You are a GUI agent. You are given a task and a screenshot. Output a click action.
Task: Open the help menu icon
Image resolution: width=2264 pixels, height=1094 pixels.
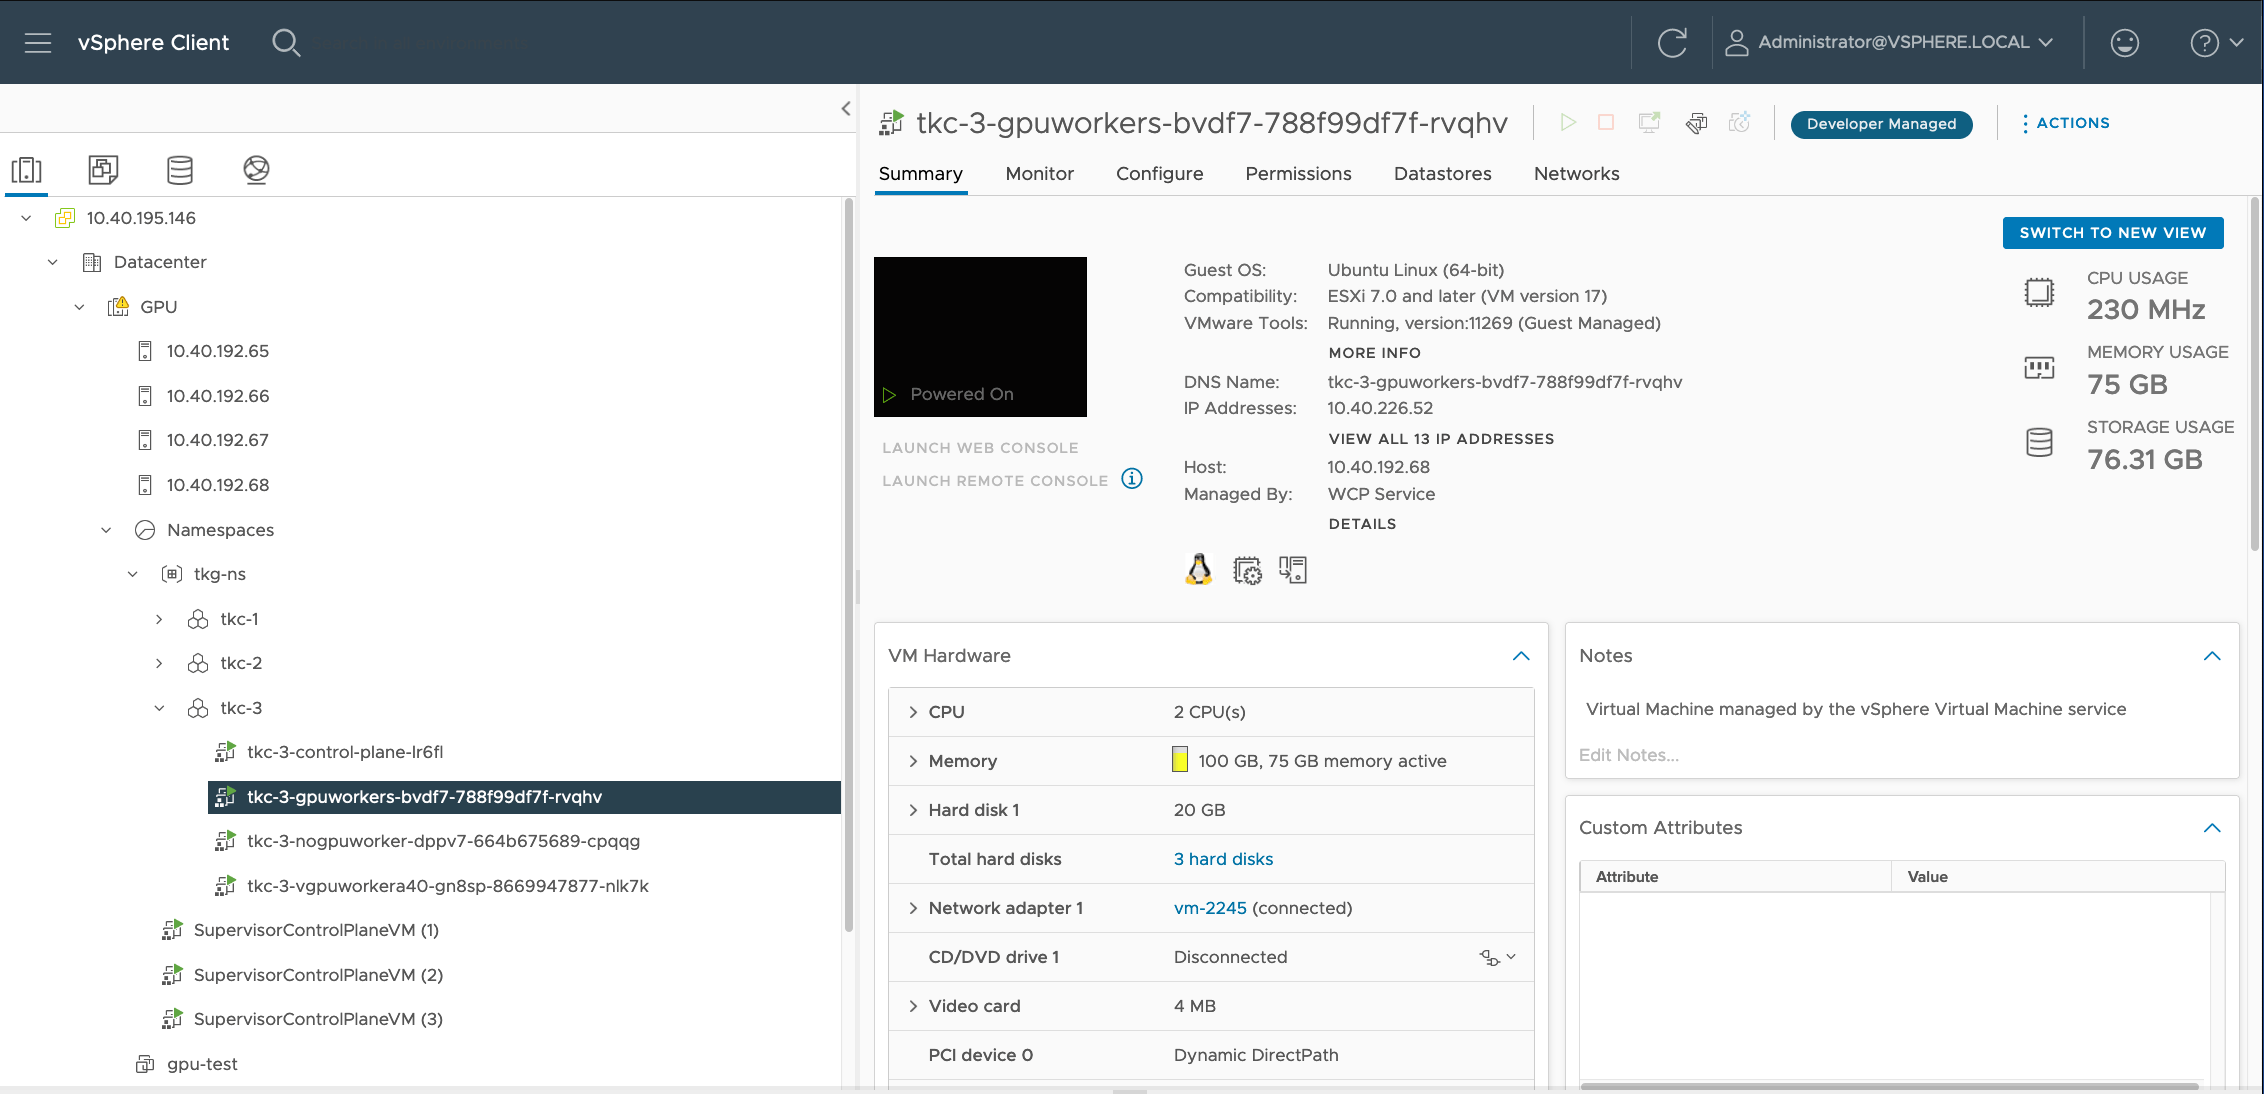(2204, 43)
